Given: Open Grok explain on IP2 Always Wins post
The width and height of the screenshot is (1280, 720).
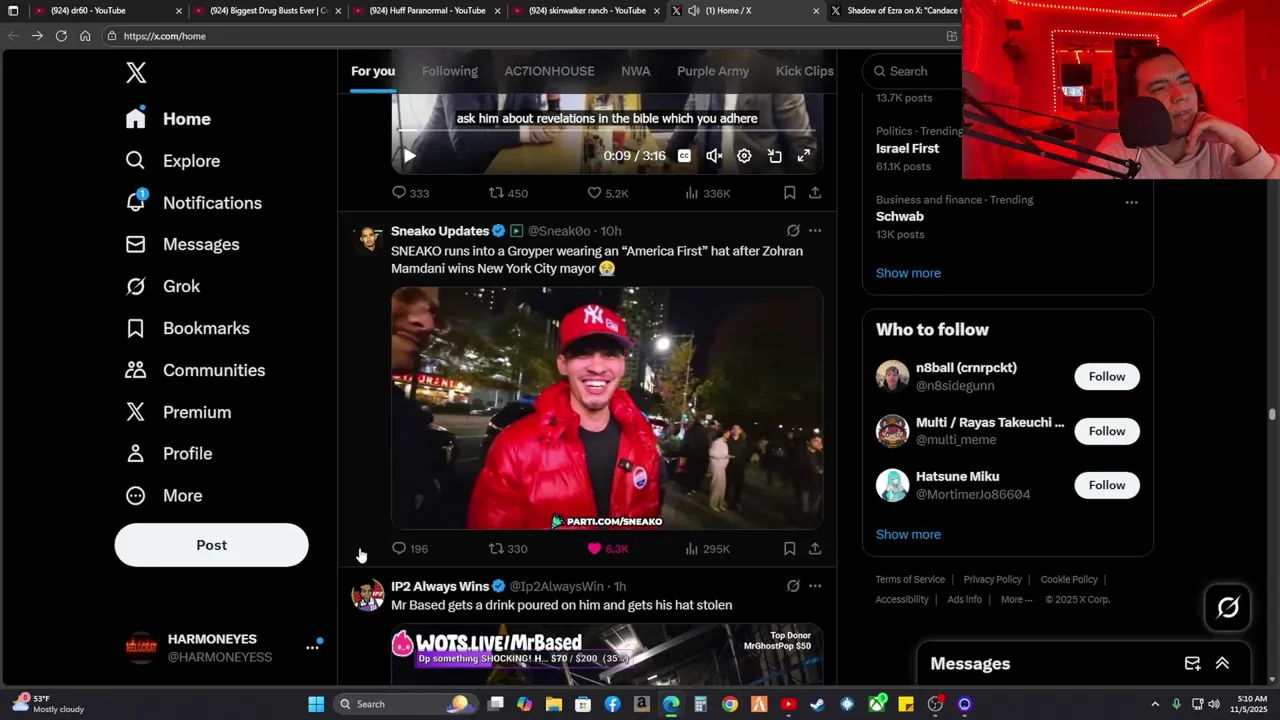Looking at the screenshot, I should coord(793,586).
